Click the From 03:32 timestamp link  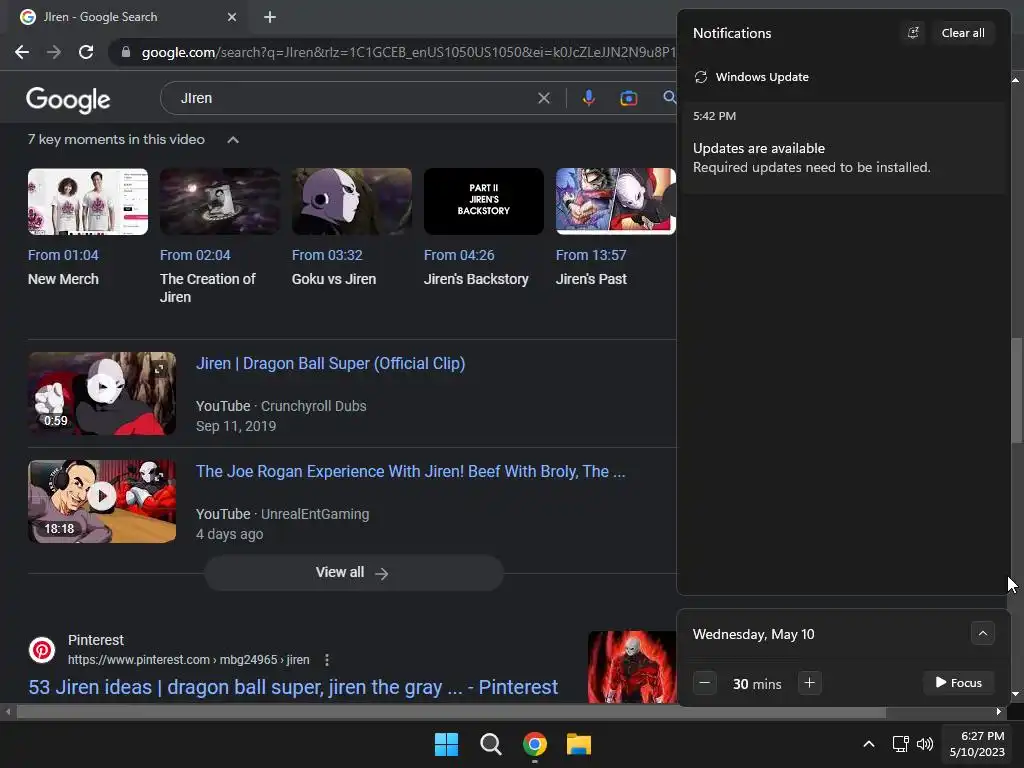point(327,255)
